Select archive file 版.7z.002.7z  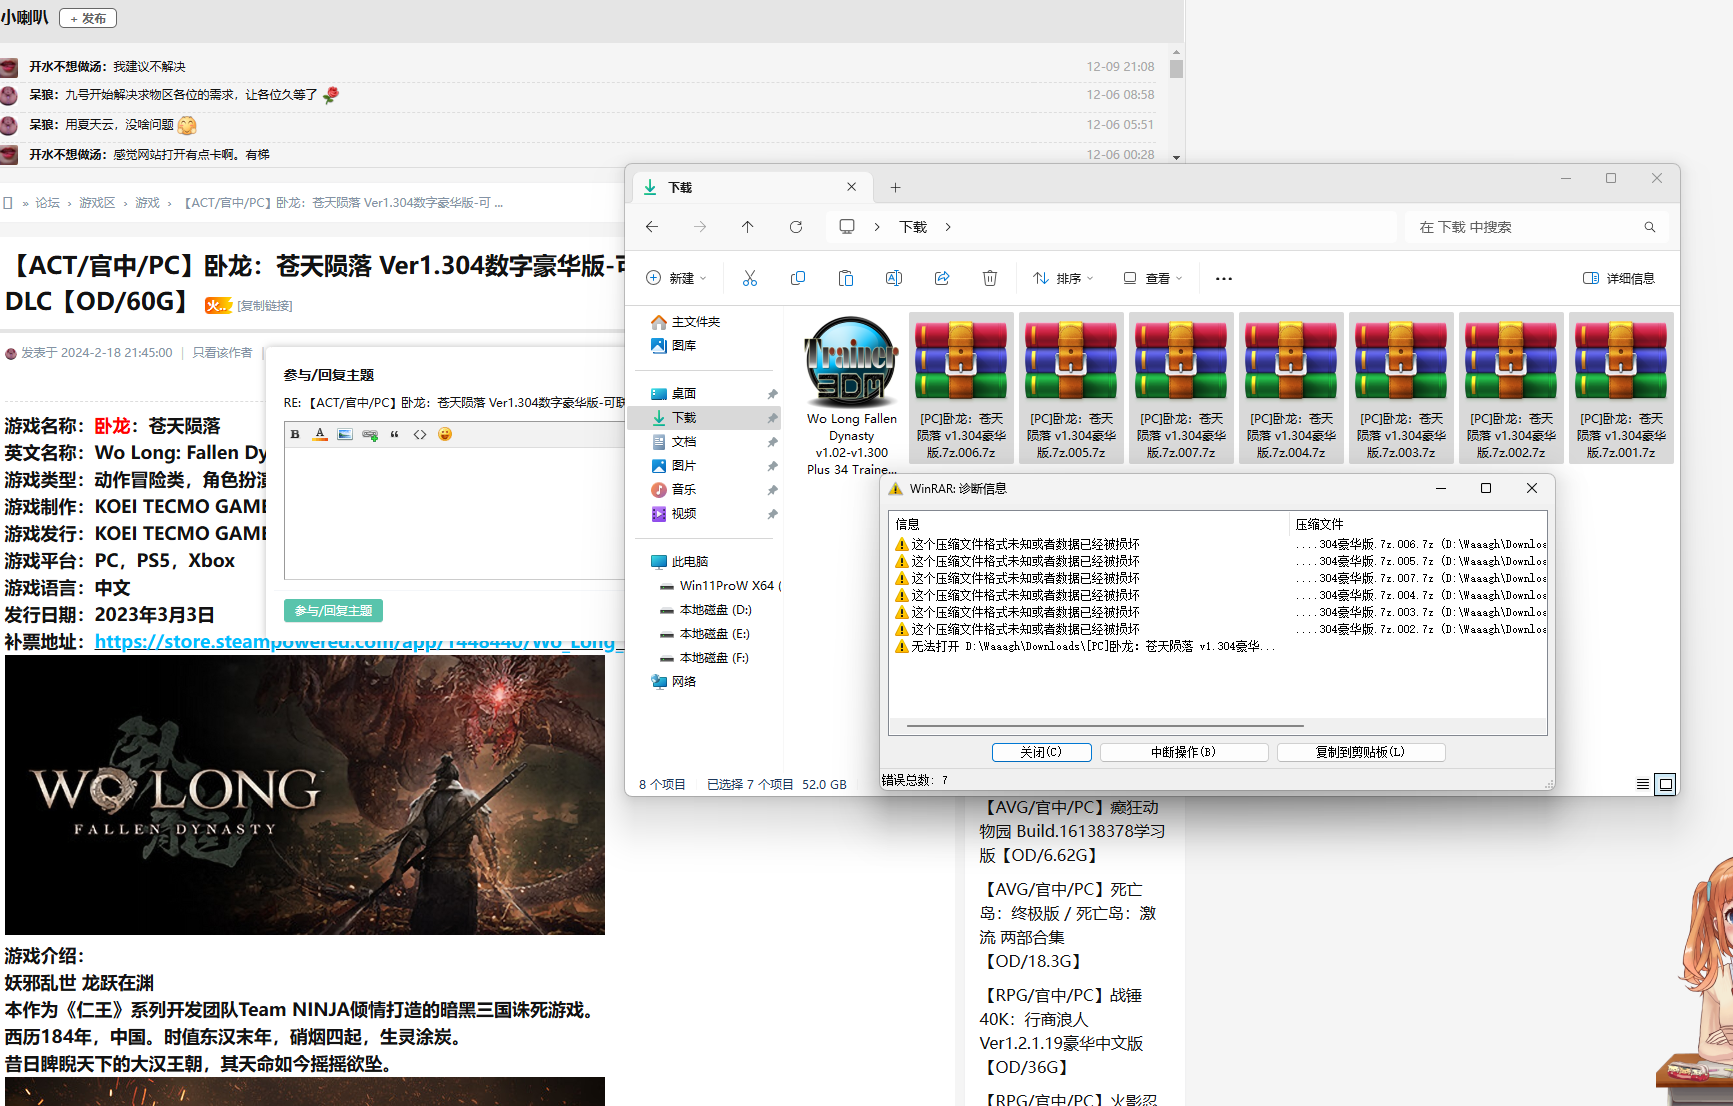(x=1511, y=388)
